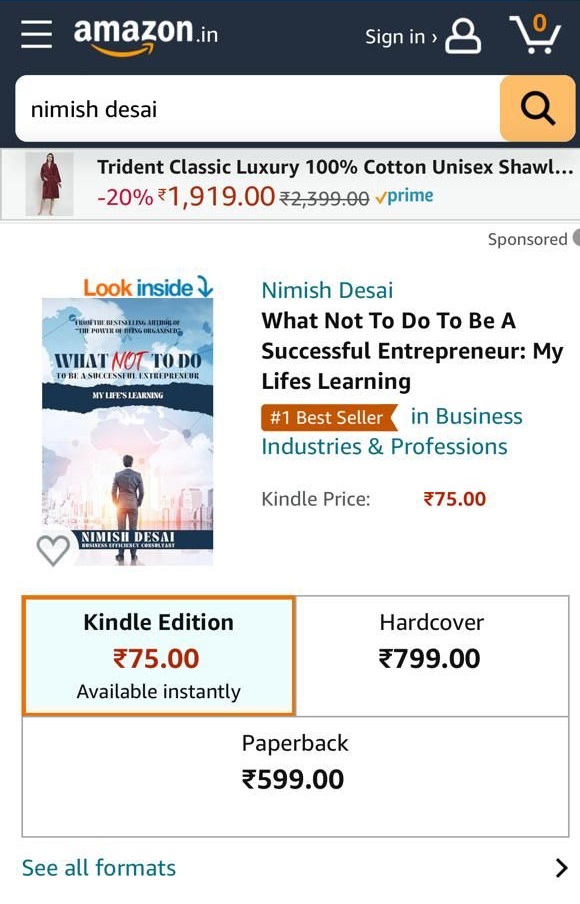The height and width of the screenshot is (904, 580).
Task: Click the Look inside arrow label
Action: point(148,287)
